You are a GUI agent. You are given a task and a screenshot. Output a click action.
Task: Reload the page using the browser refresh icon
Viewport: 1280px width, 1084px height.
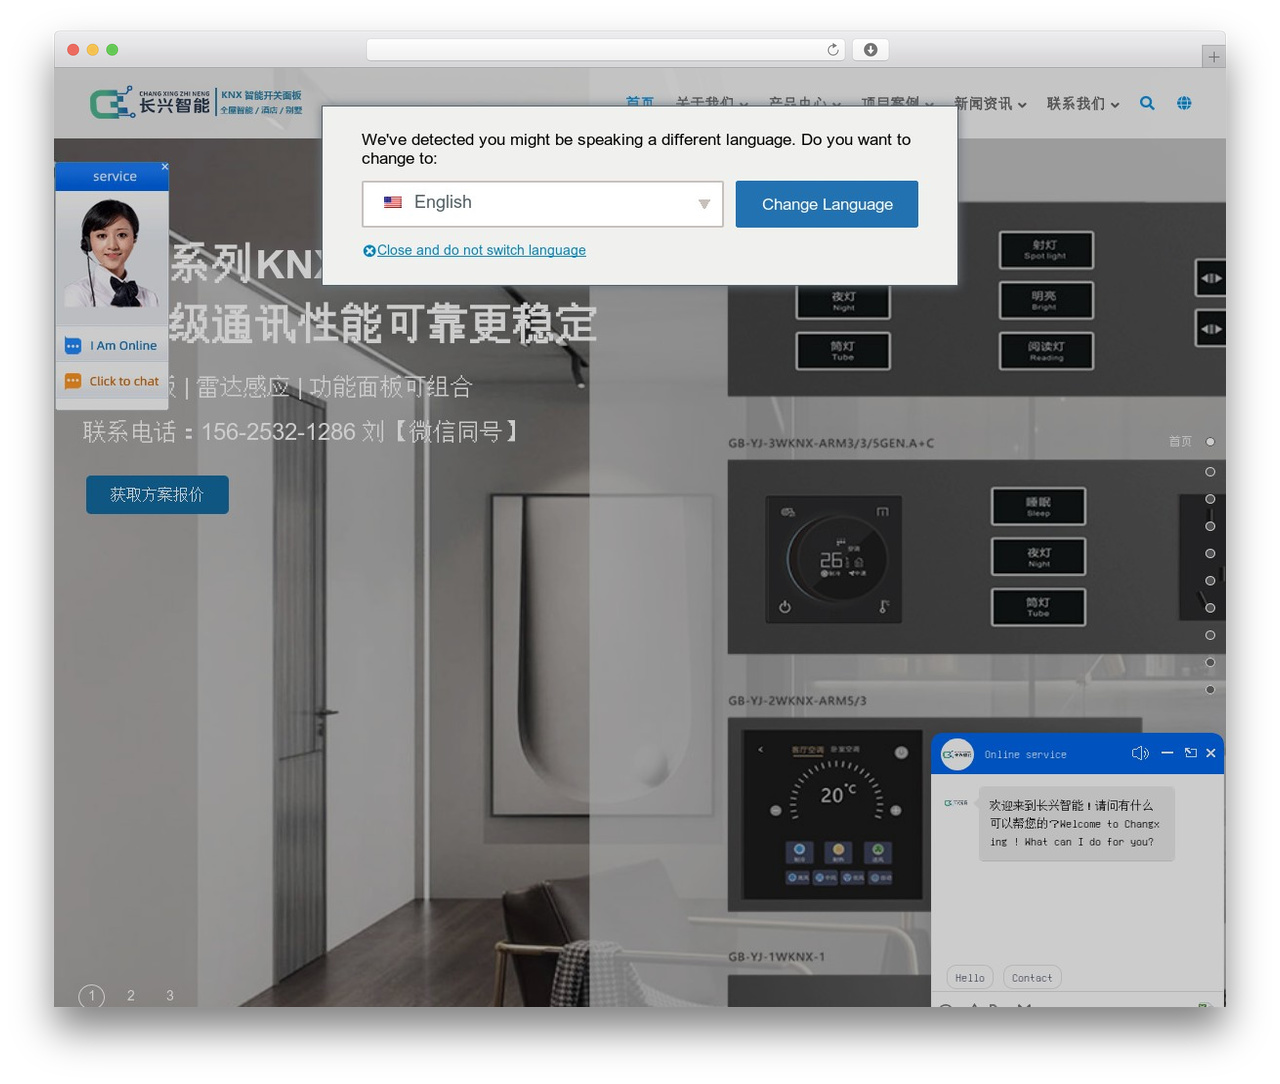pos(833,50)
